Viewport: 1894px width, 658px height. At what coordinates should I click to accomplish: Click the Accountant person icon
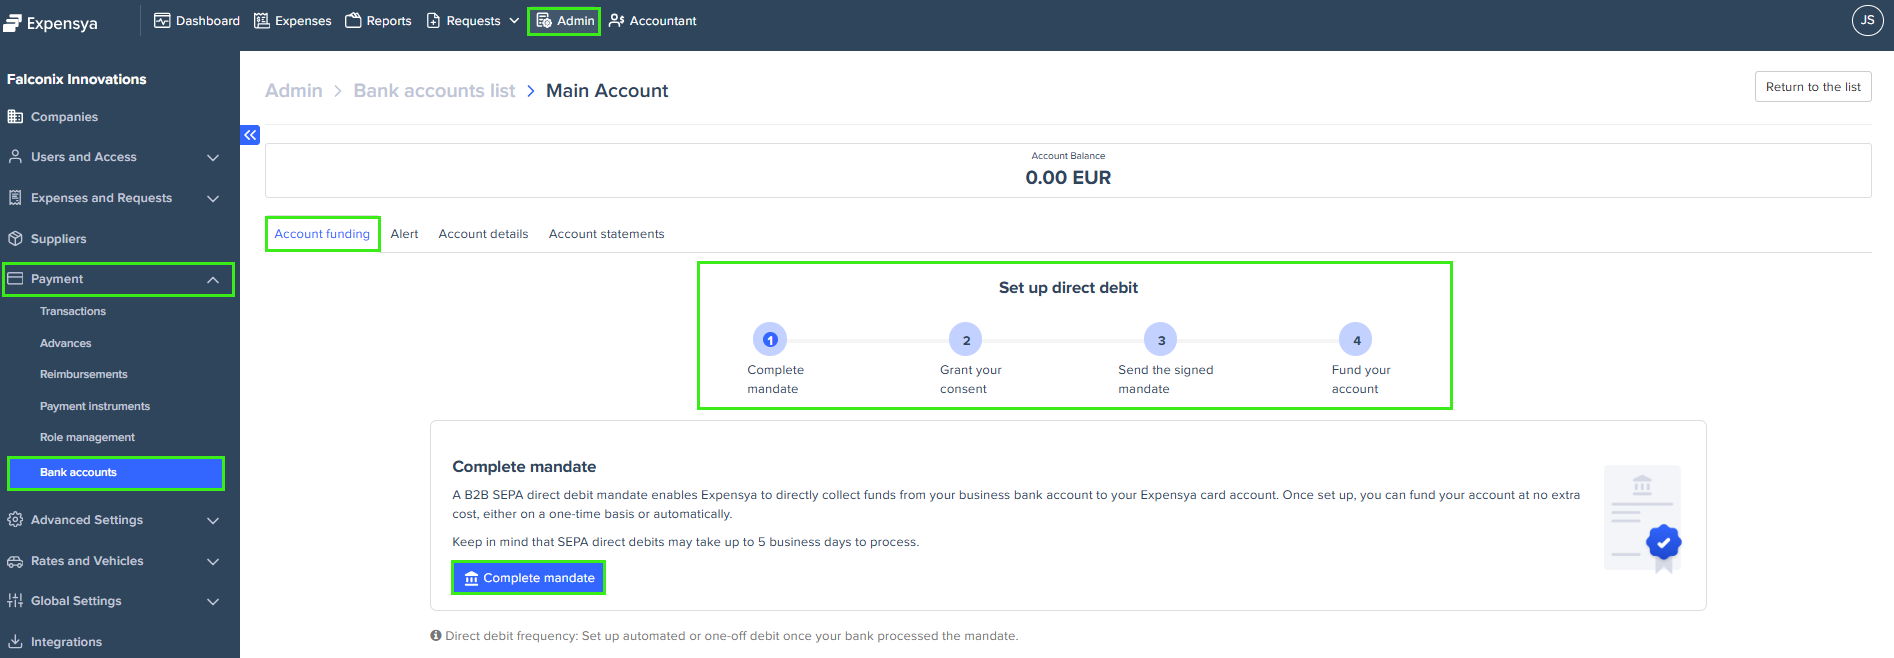point(617,20)
